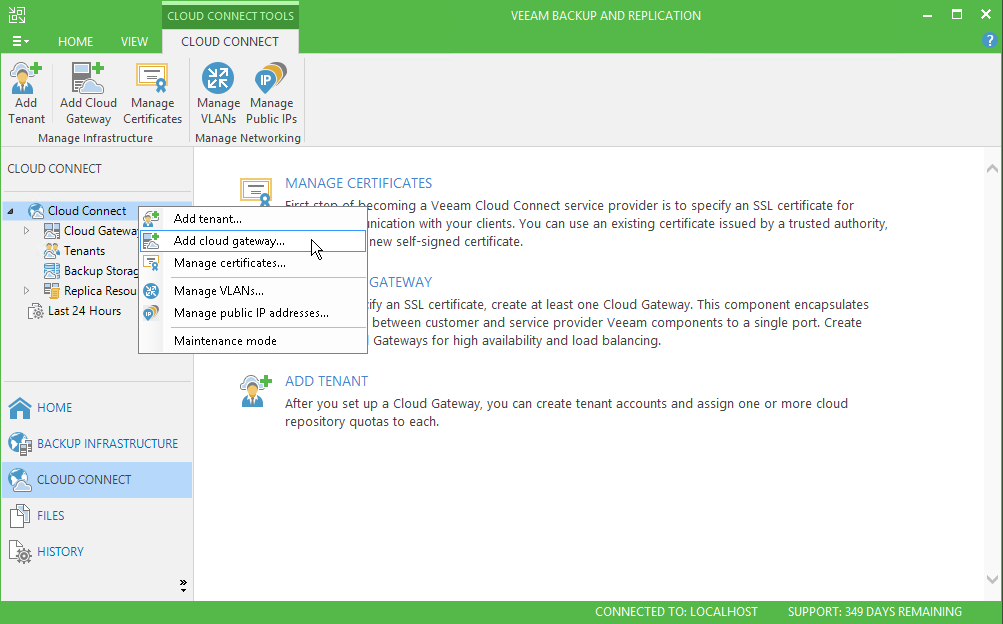Expand navigation pane options chevron
Viewport: 1003px width, 624px height.
pyautogui.click(x=183, y=585)
